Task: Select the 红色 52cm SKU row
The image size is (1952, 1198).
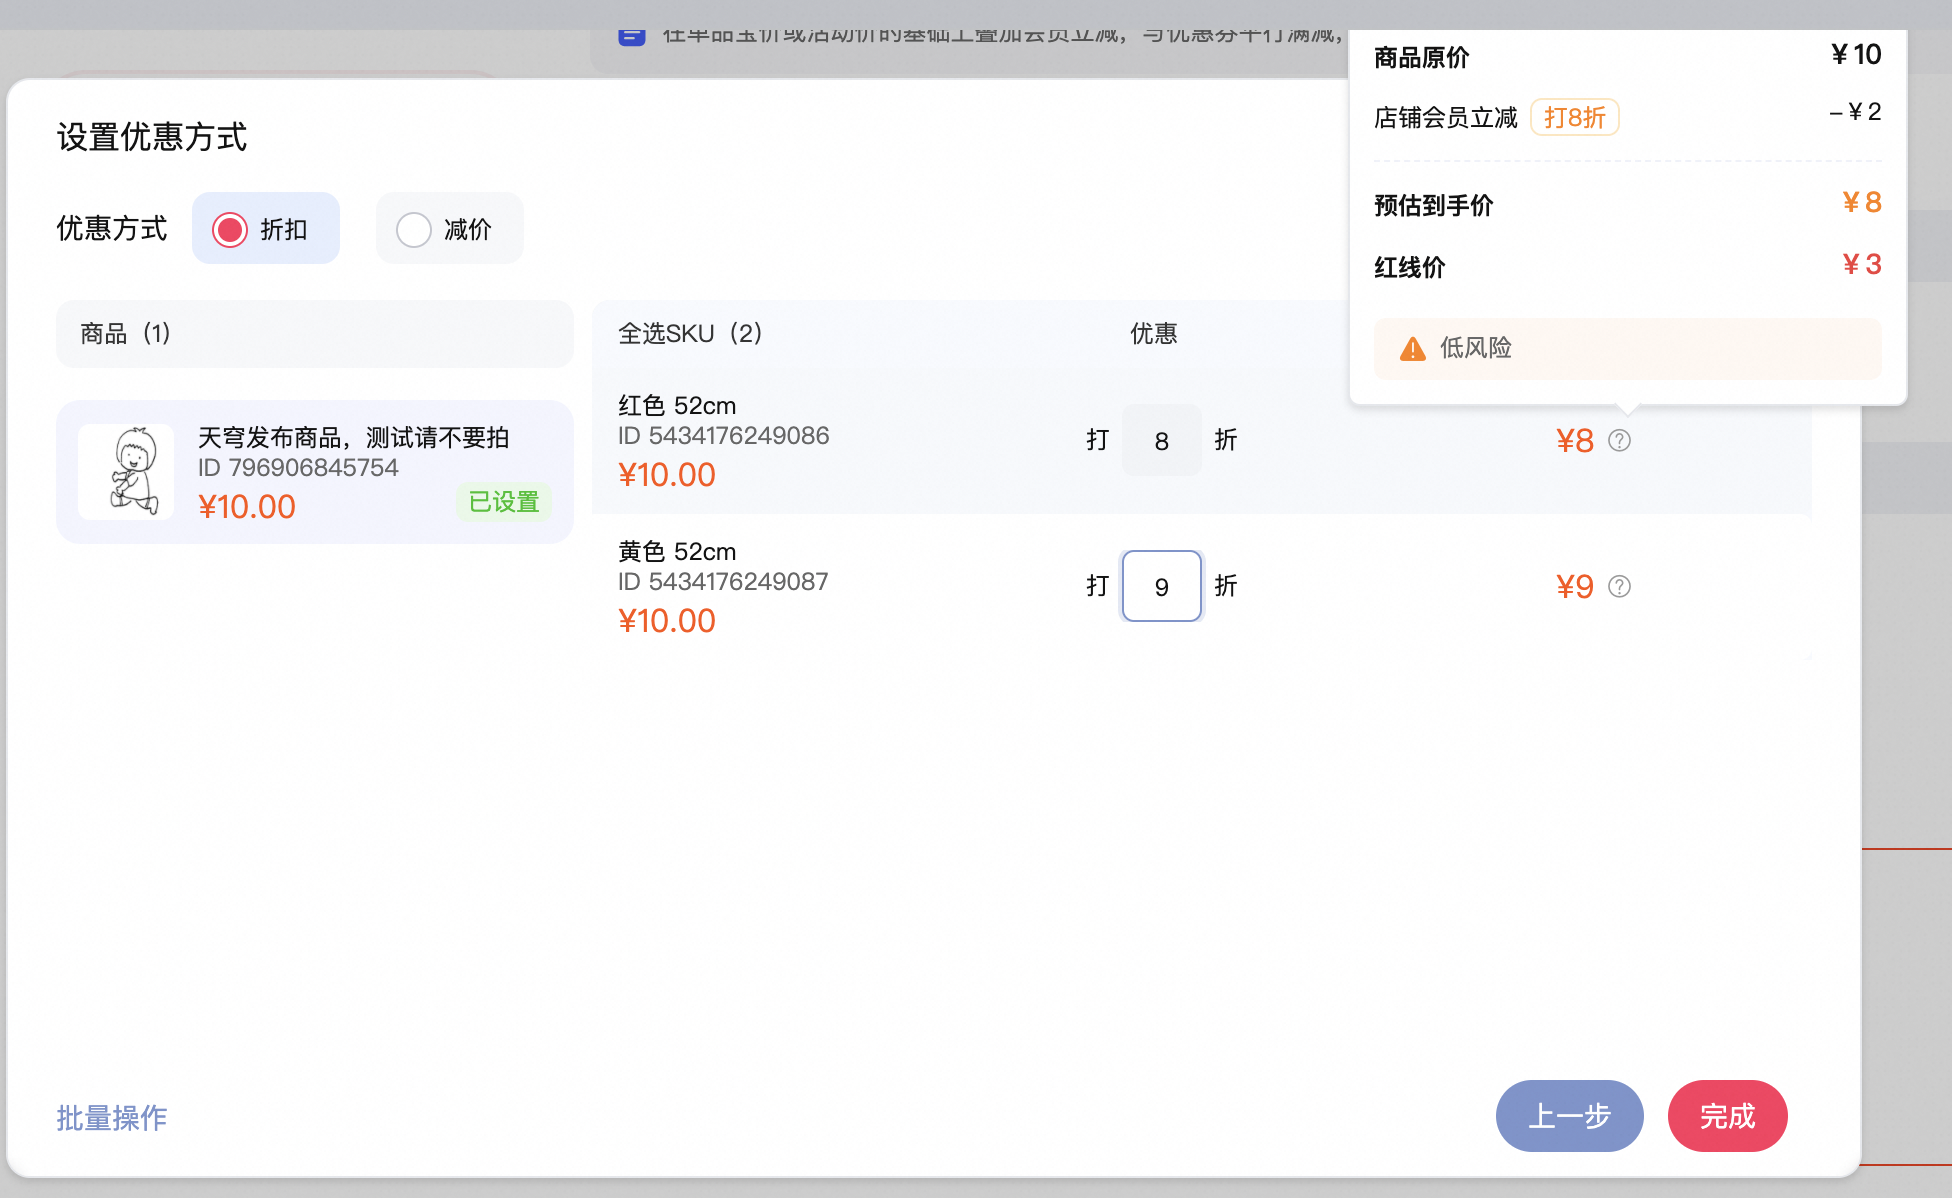Action: pos(1201,440)
